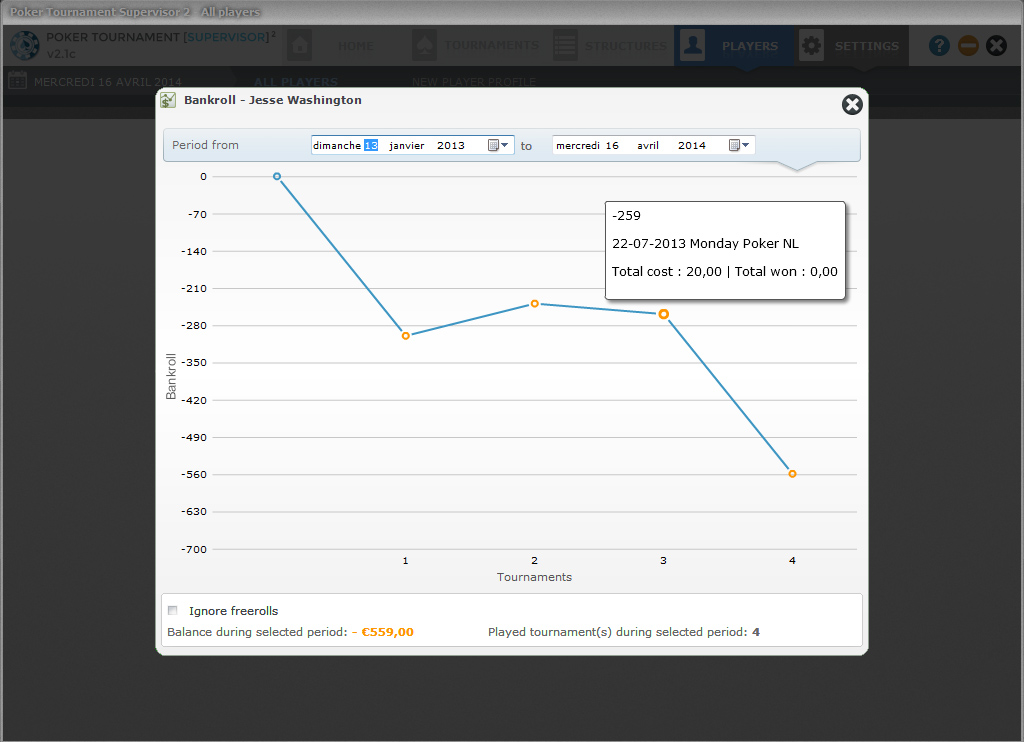The image size is (1024, 742).
Task: Open the start date calendar dropdown
Action: pyautogui.click(x=499, y=145)
